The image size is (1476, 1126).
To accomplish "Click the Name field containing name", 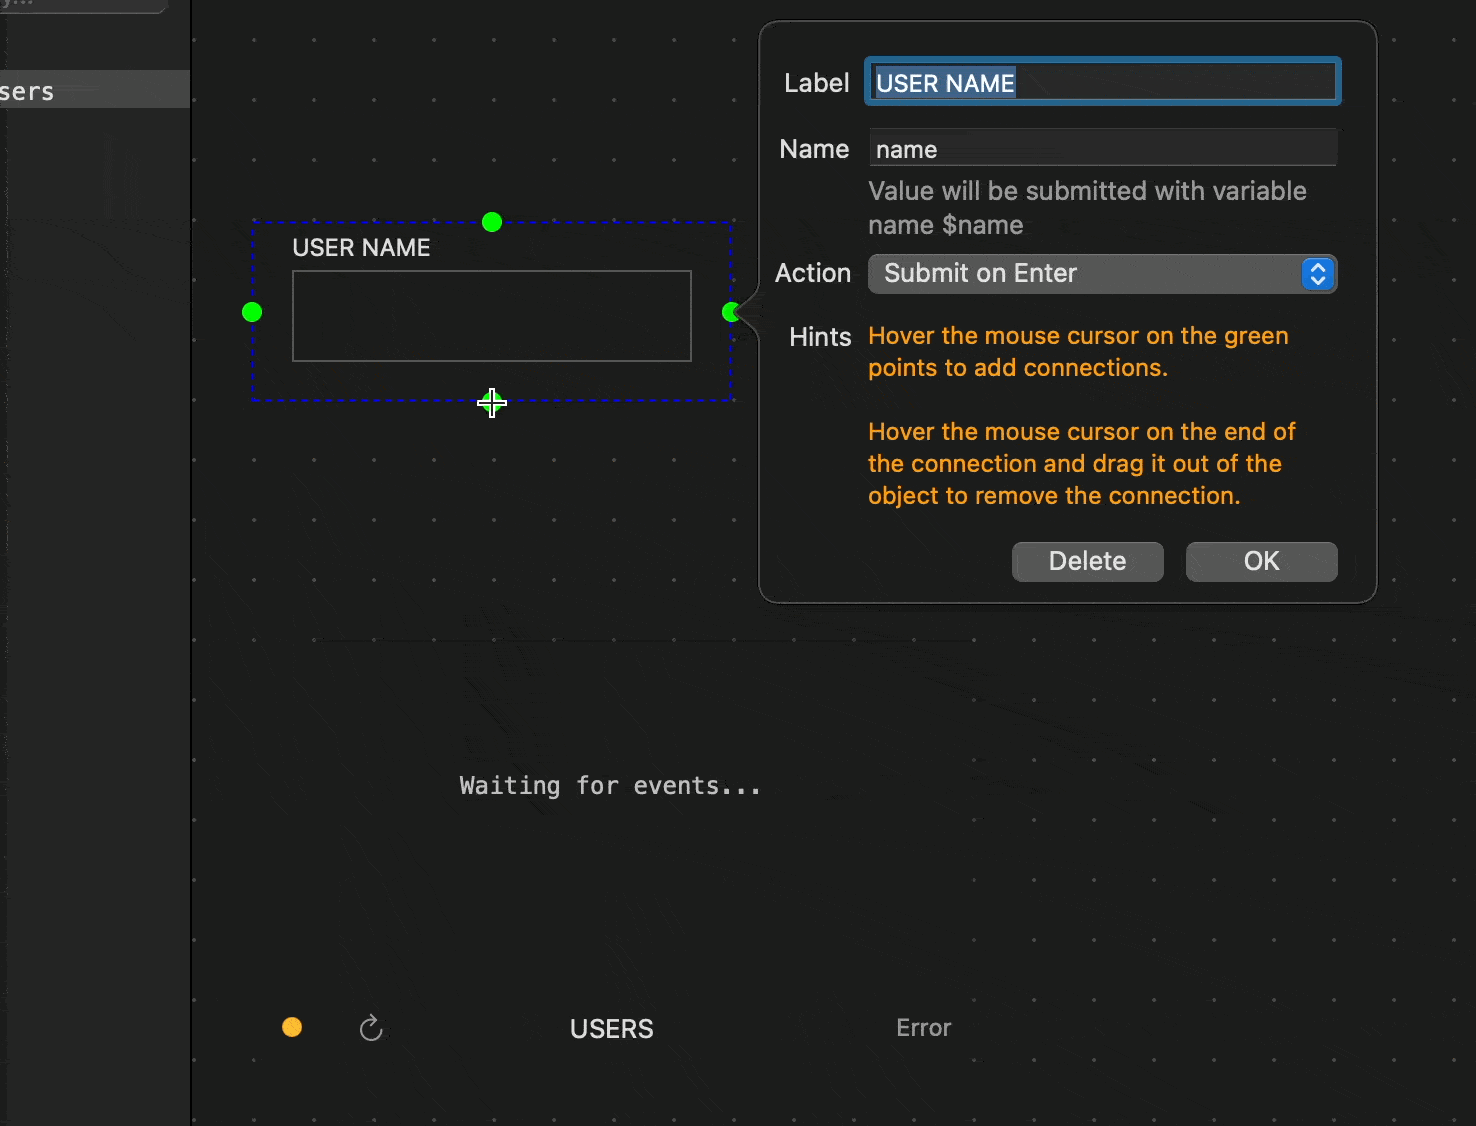I will [x=1102, y=148].
